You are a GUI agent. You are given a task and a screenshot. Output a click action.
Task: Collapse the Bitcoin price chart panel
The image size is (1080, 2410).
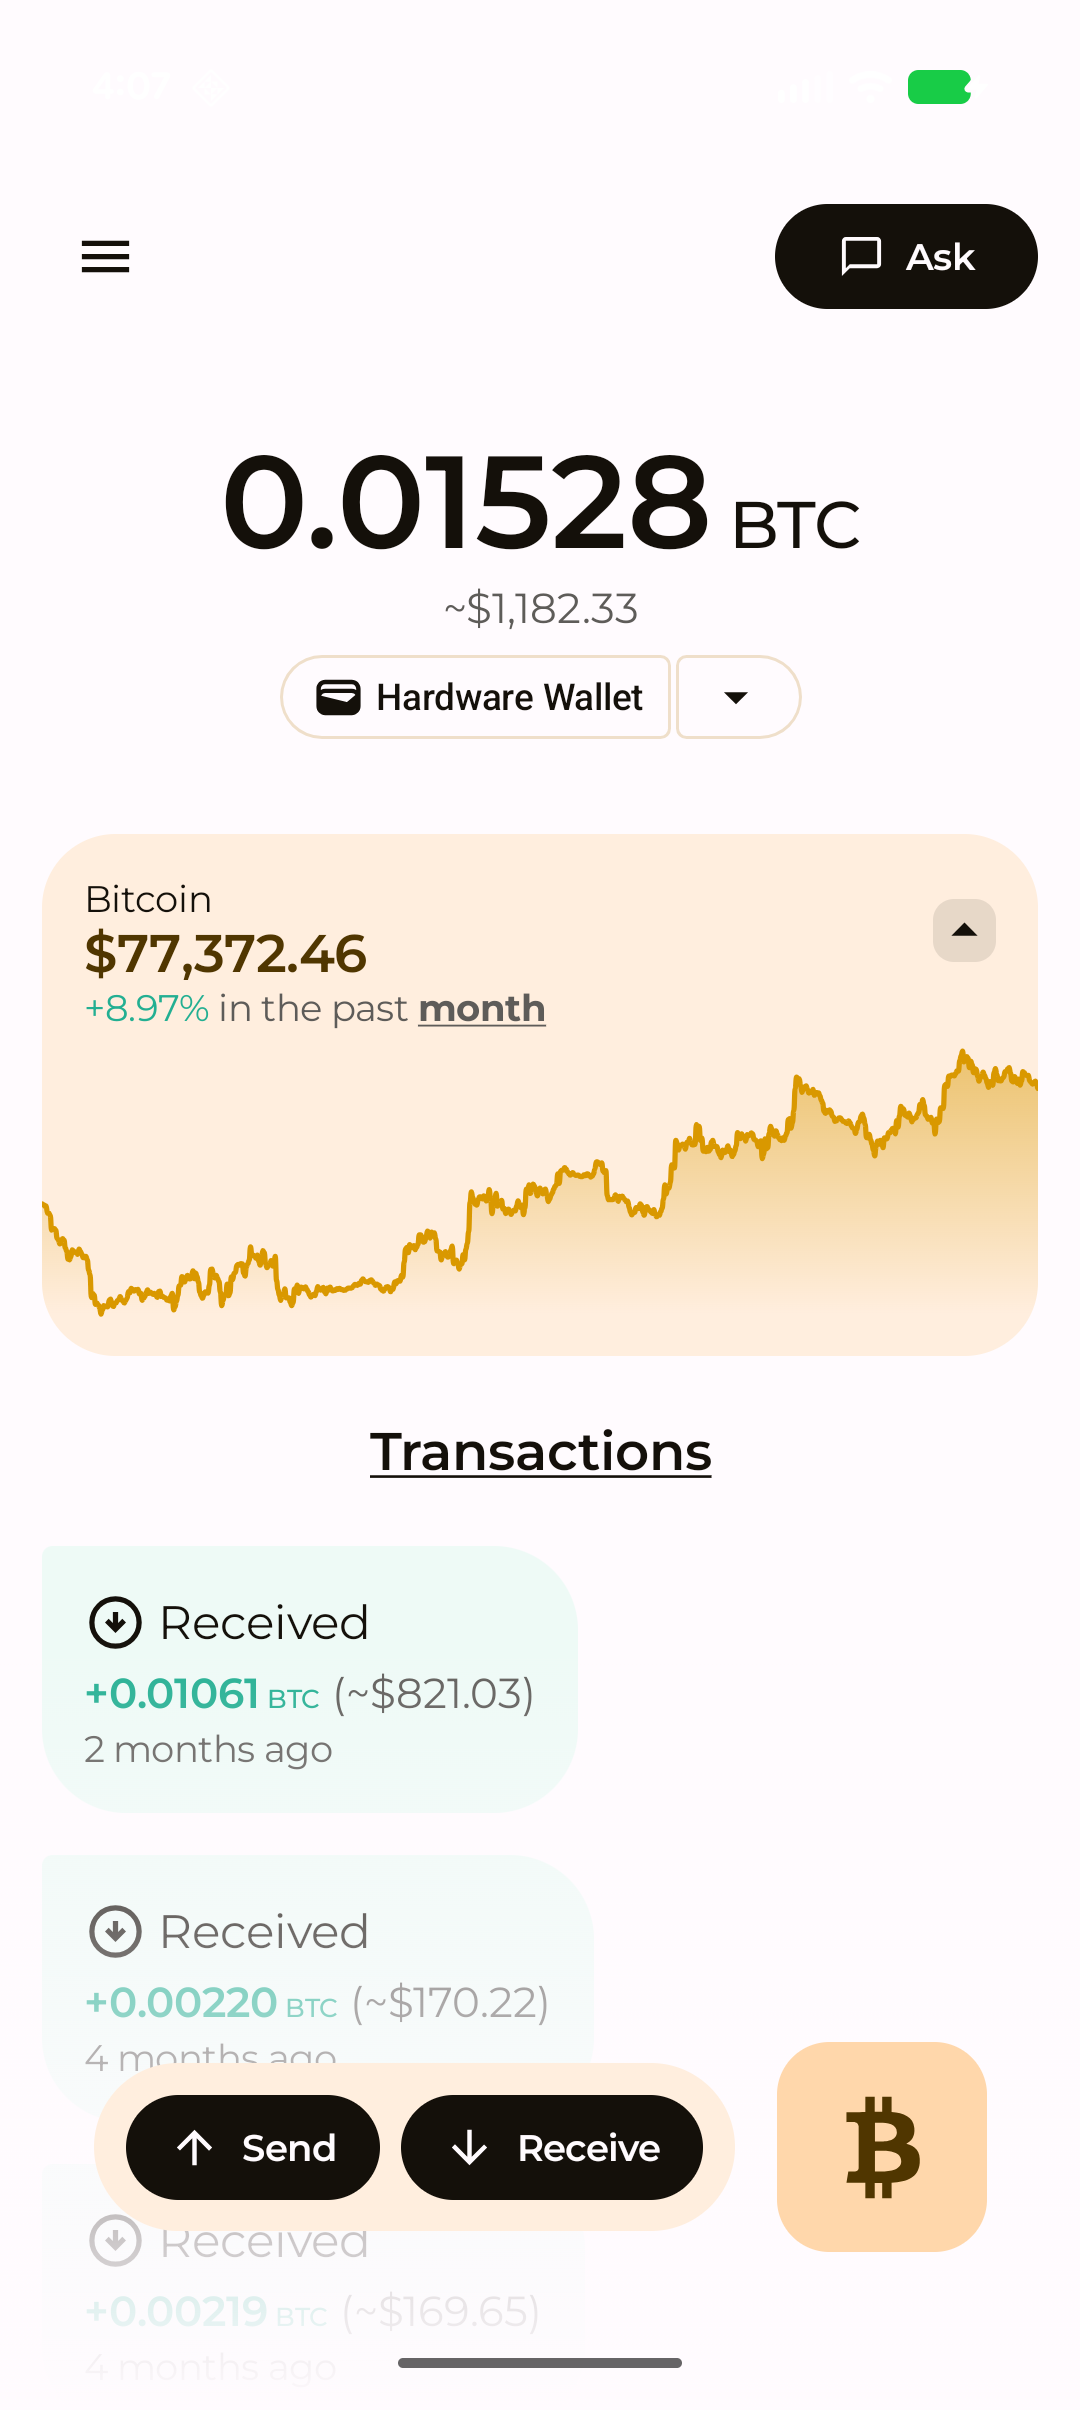click(x=963, y=931)
